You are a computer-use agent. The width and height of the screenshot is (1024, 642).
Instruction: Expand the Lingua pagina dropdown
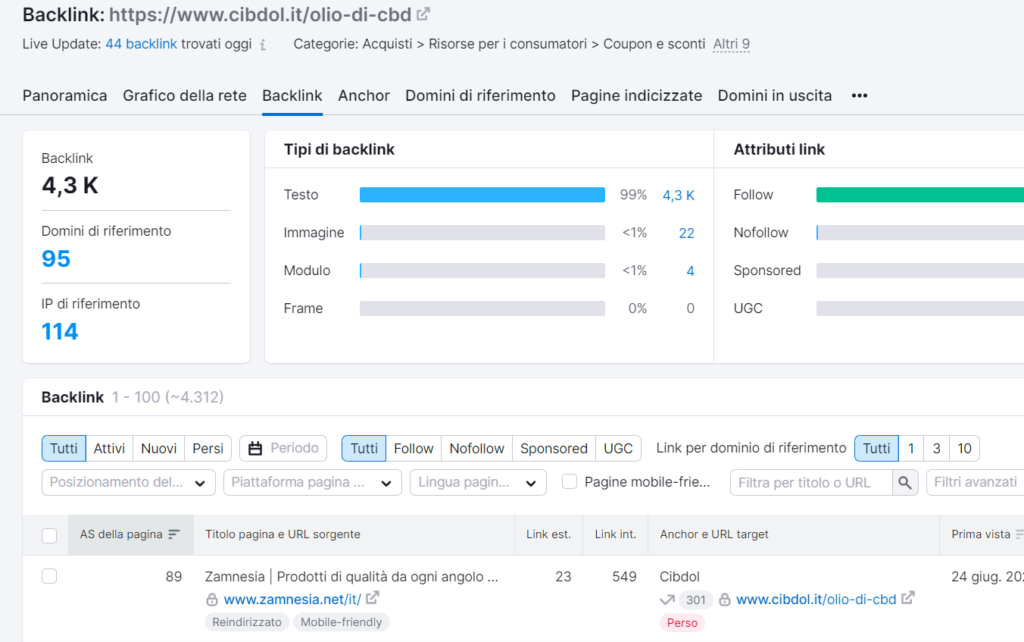click(x=478, y=483)
